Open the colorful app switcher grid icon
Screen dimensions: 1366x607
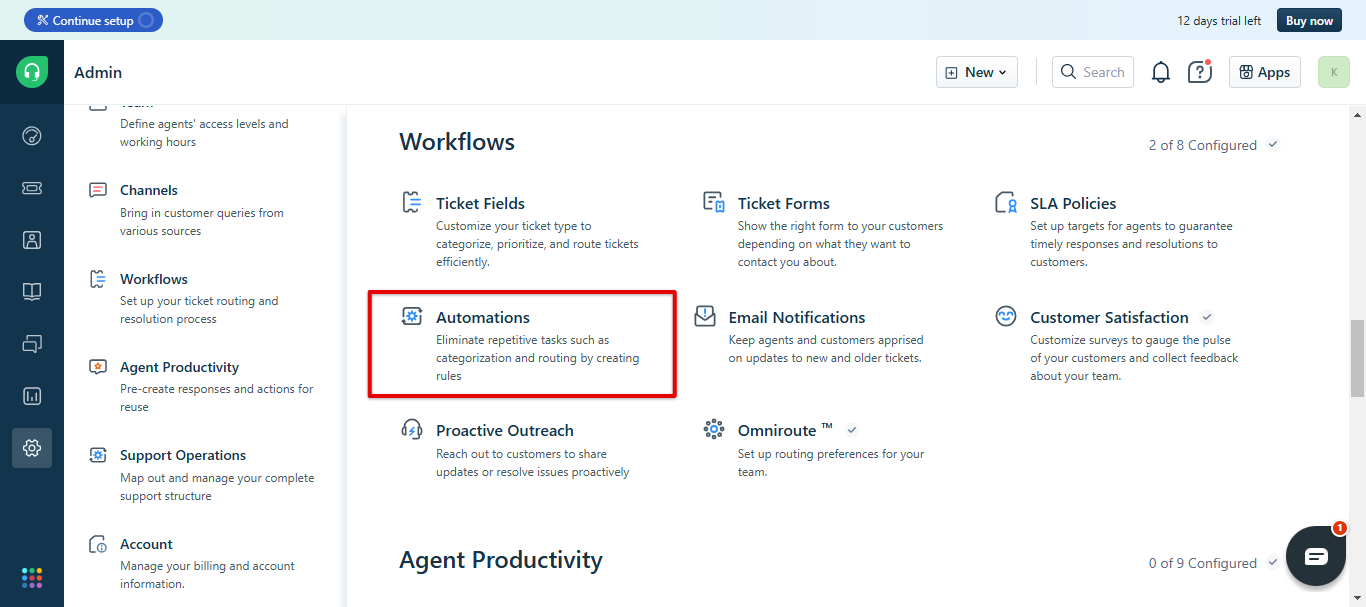tap(32, 578)
